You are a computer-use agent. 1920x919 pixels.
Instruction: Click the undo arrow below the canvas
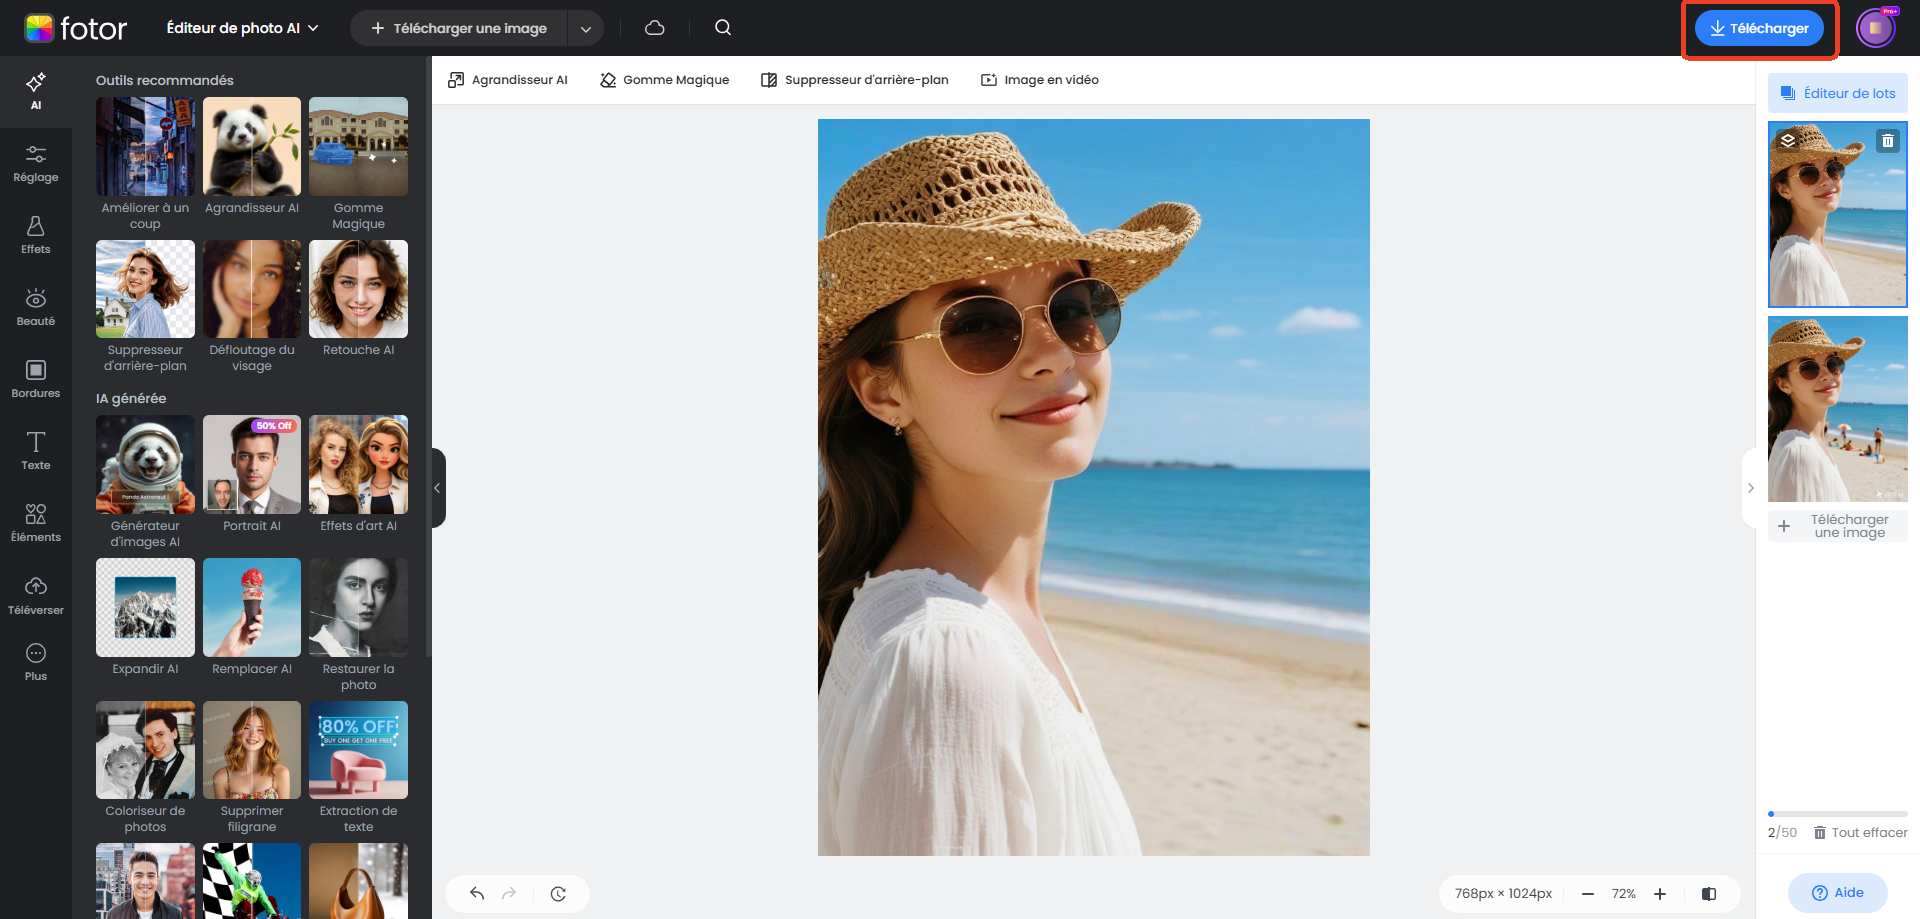[477, 893]
